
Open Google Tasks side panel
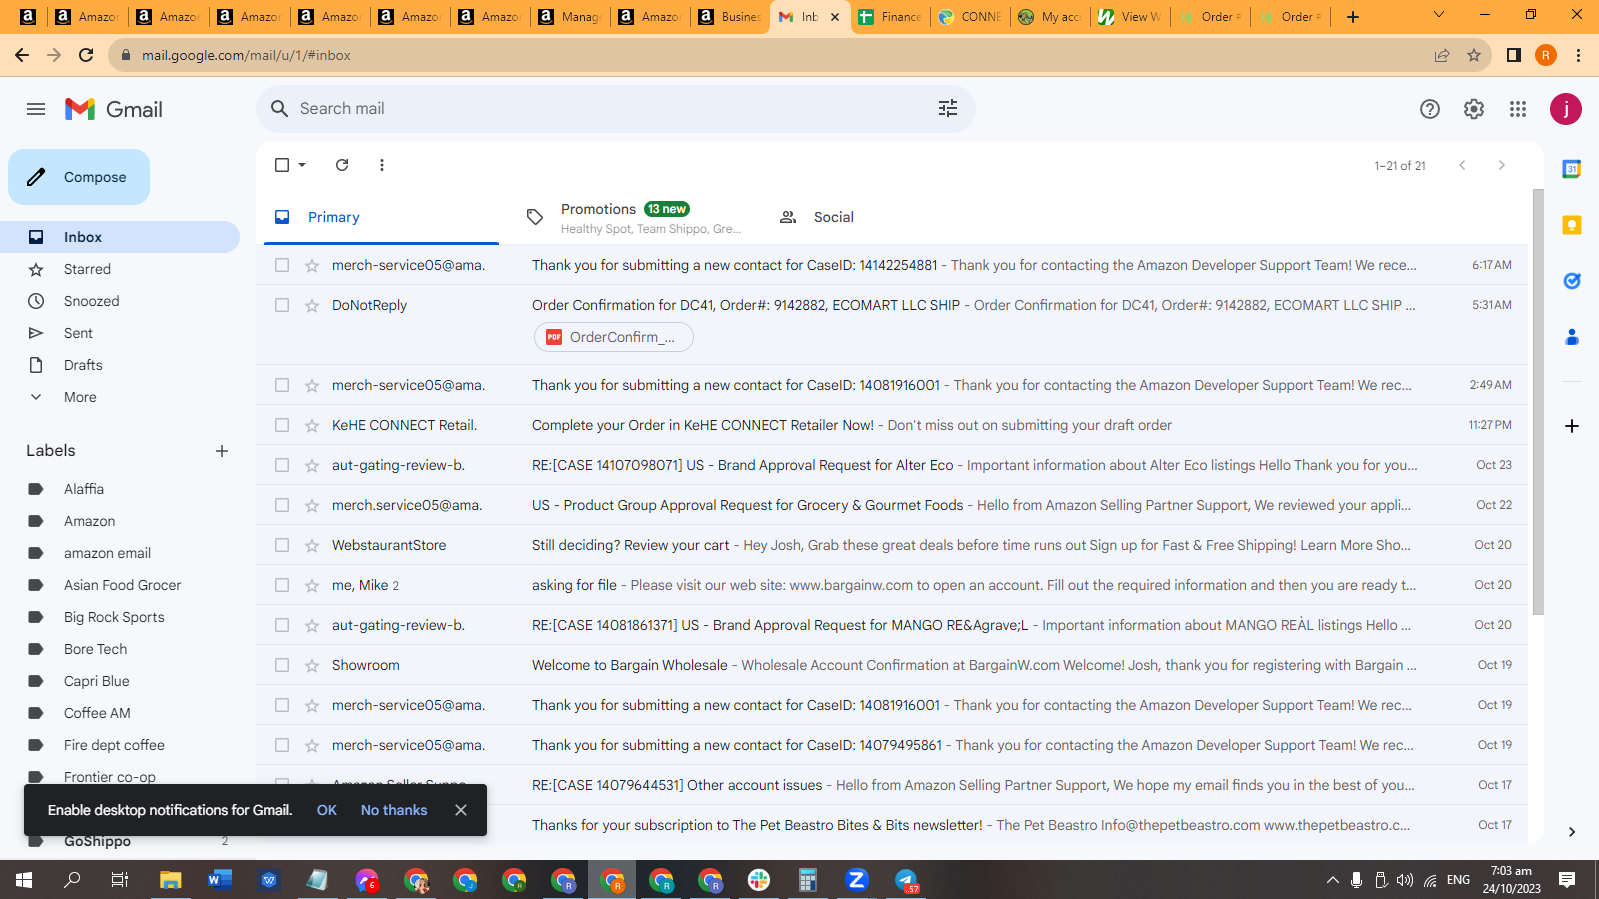(1572, 281)
